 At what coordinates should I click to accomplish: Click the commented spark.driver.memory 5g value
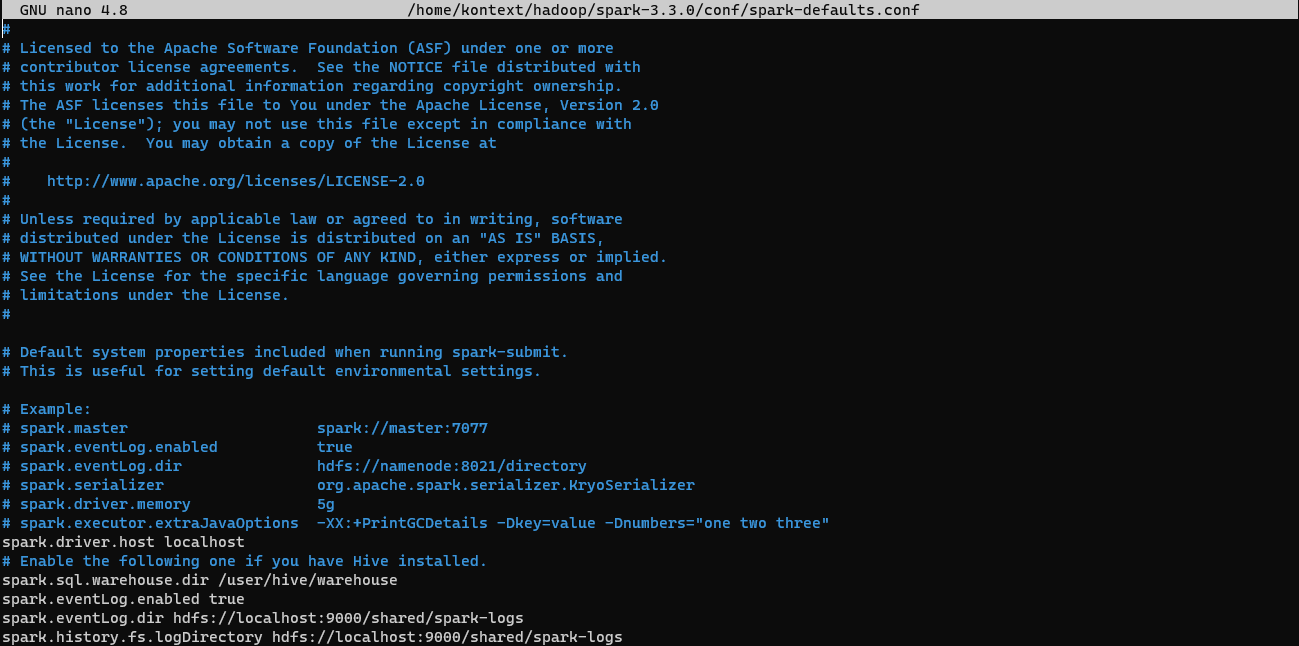click(x=326, y=504)
